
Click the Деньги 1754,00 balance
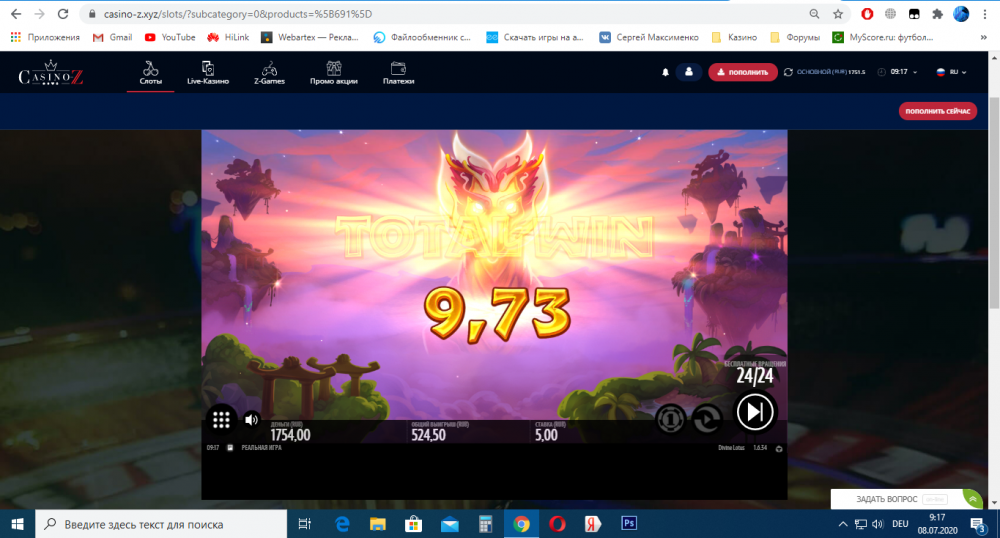point(290,435)
